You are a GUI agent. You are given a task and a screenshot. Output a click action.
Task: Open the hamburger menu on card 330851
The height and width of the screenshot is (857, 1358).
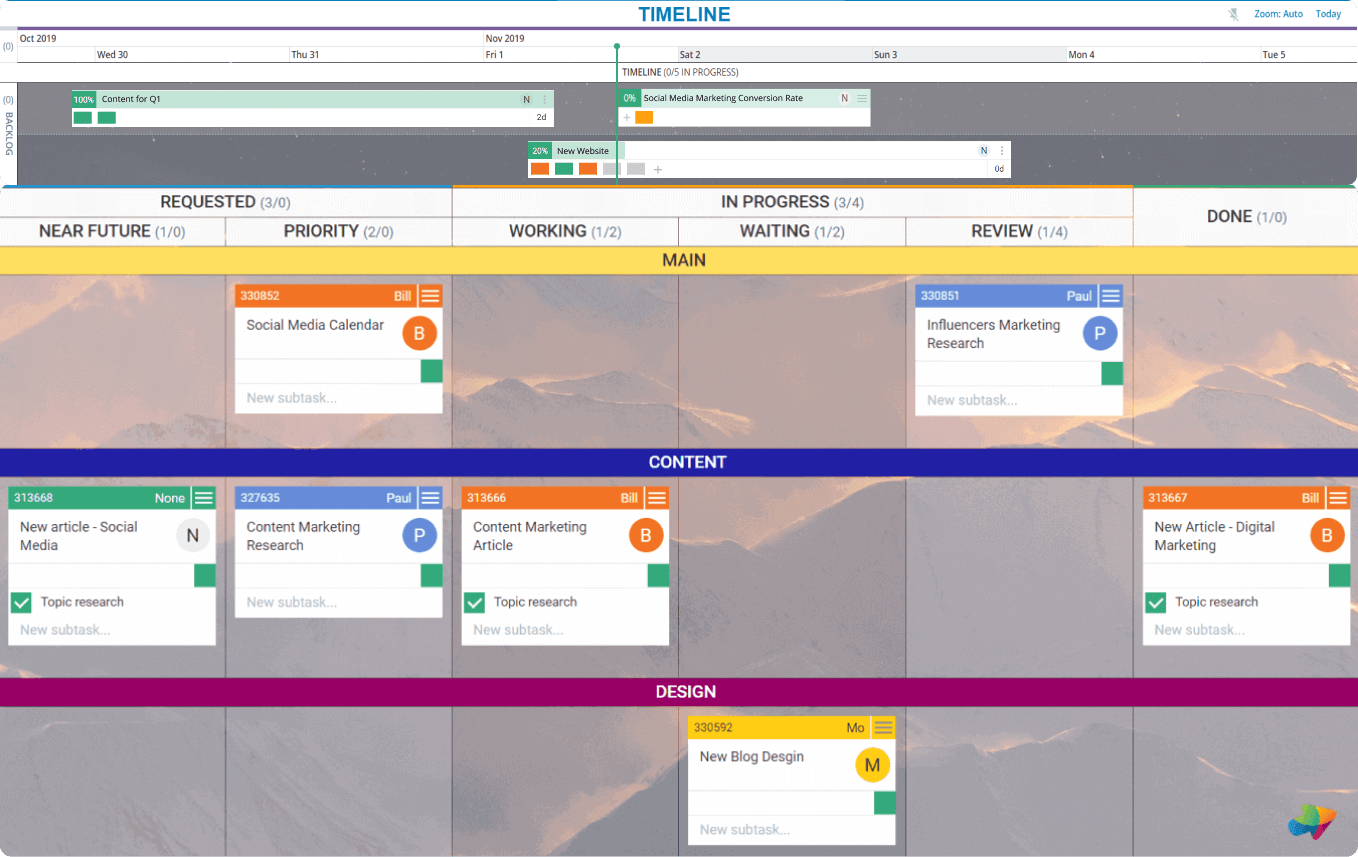pos(1110,295)
